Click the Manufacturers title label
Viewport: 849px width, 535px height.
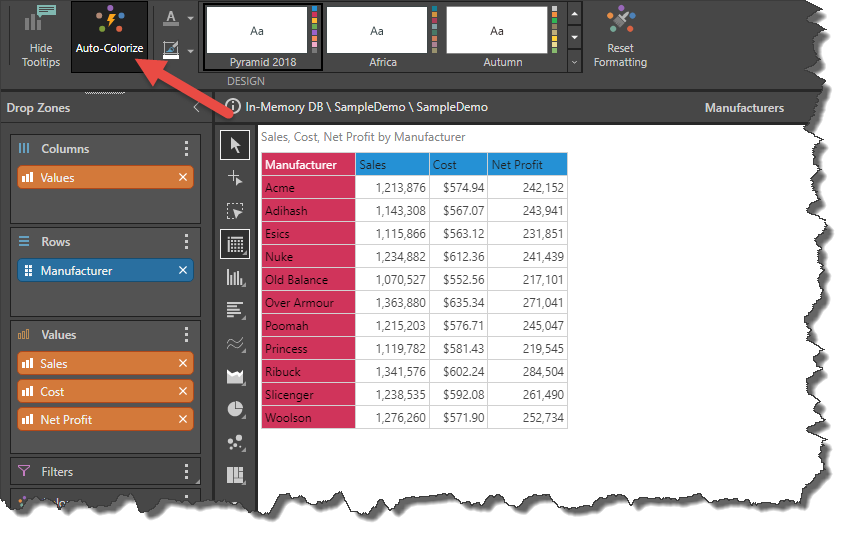pos(744,108)
